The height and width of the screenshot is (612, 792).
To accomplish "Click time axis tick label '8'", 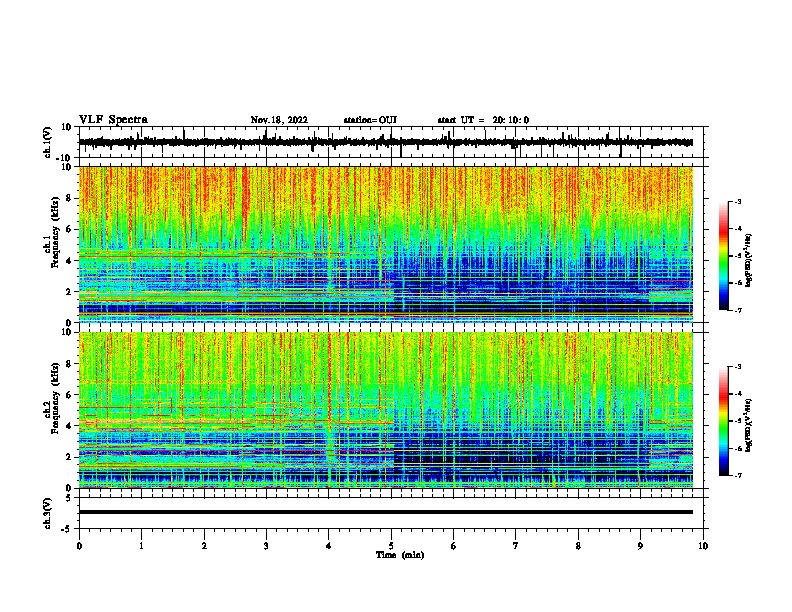I will [578, 546].
